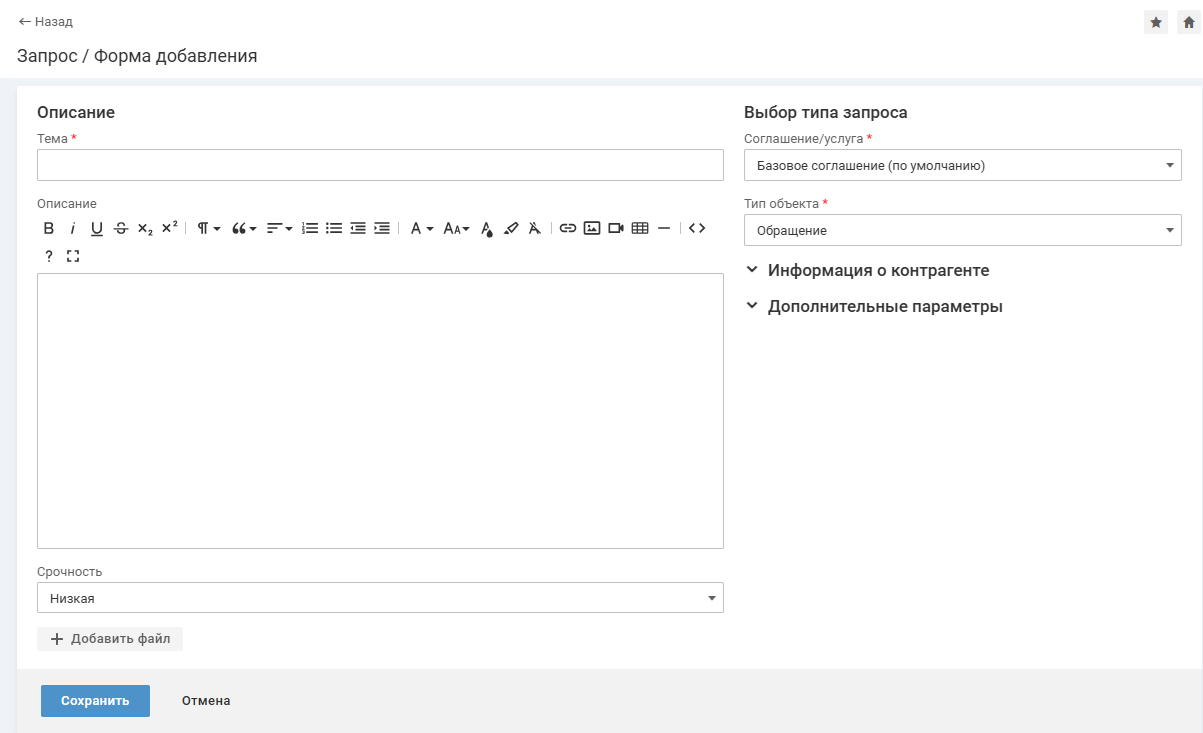Toggle fullscreen mode for the editor

click(73, 256)
